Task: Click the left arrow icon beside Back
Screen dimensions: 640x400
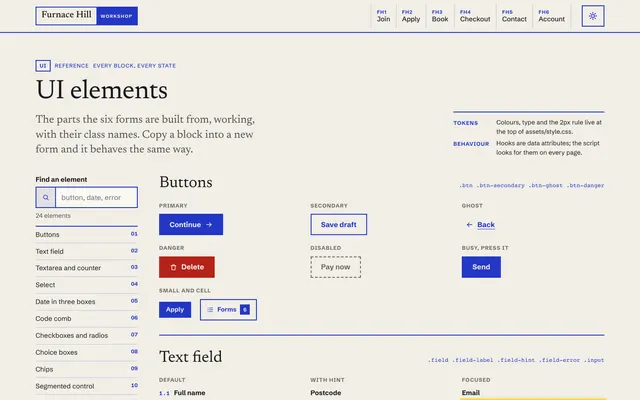Action: [x=469, y=224]
